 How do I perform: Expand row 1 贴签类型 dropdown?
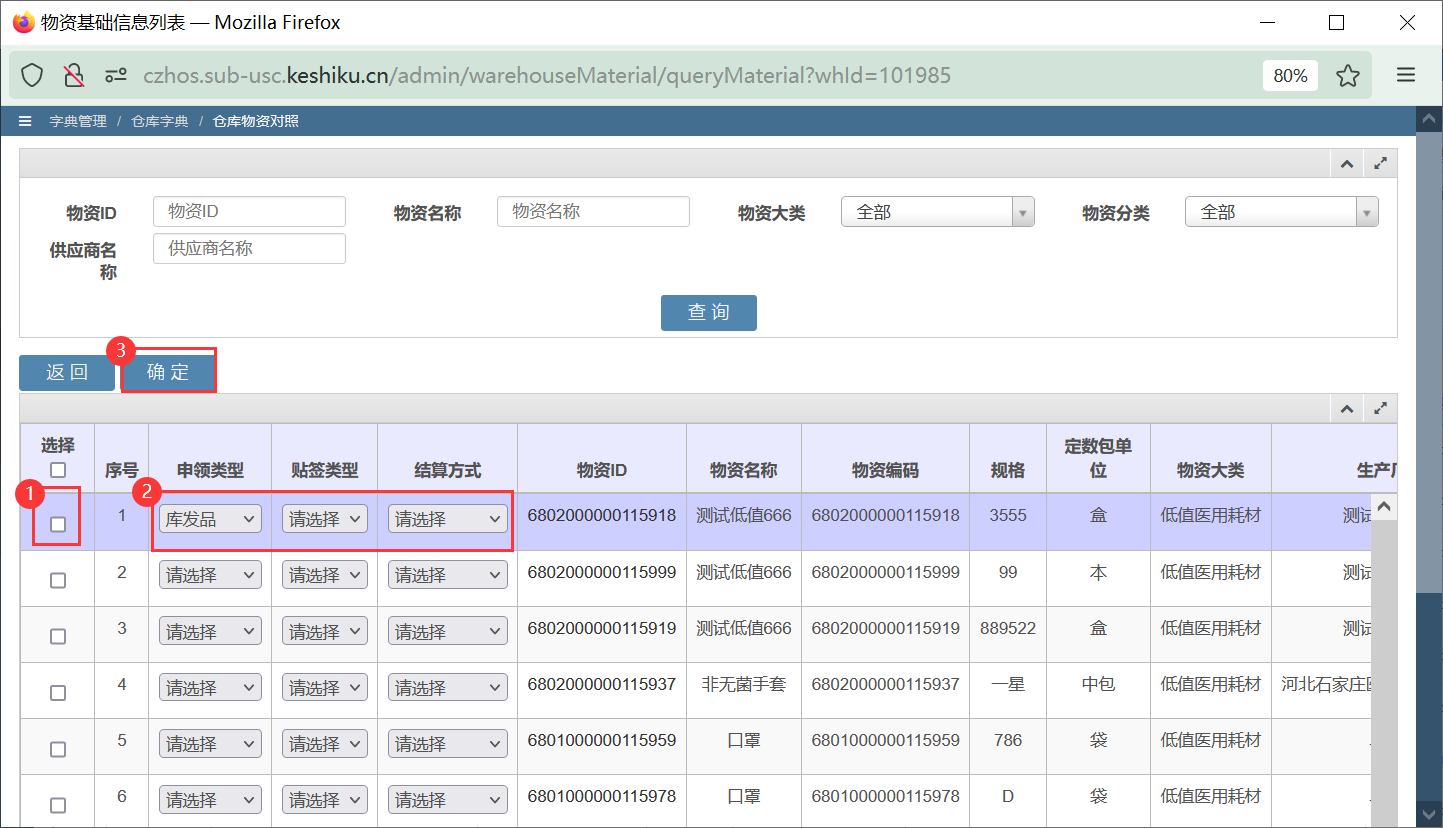(x=325, y=519)
